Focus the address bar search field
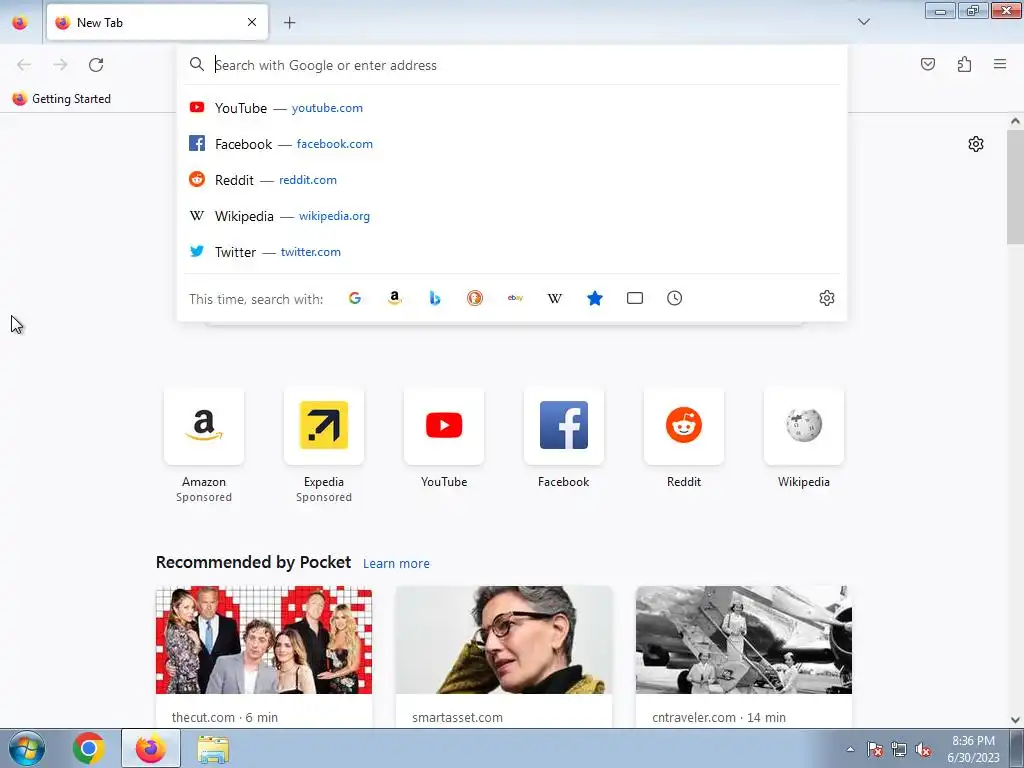This screenshot has width=1024, height=768. (512, 65)
